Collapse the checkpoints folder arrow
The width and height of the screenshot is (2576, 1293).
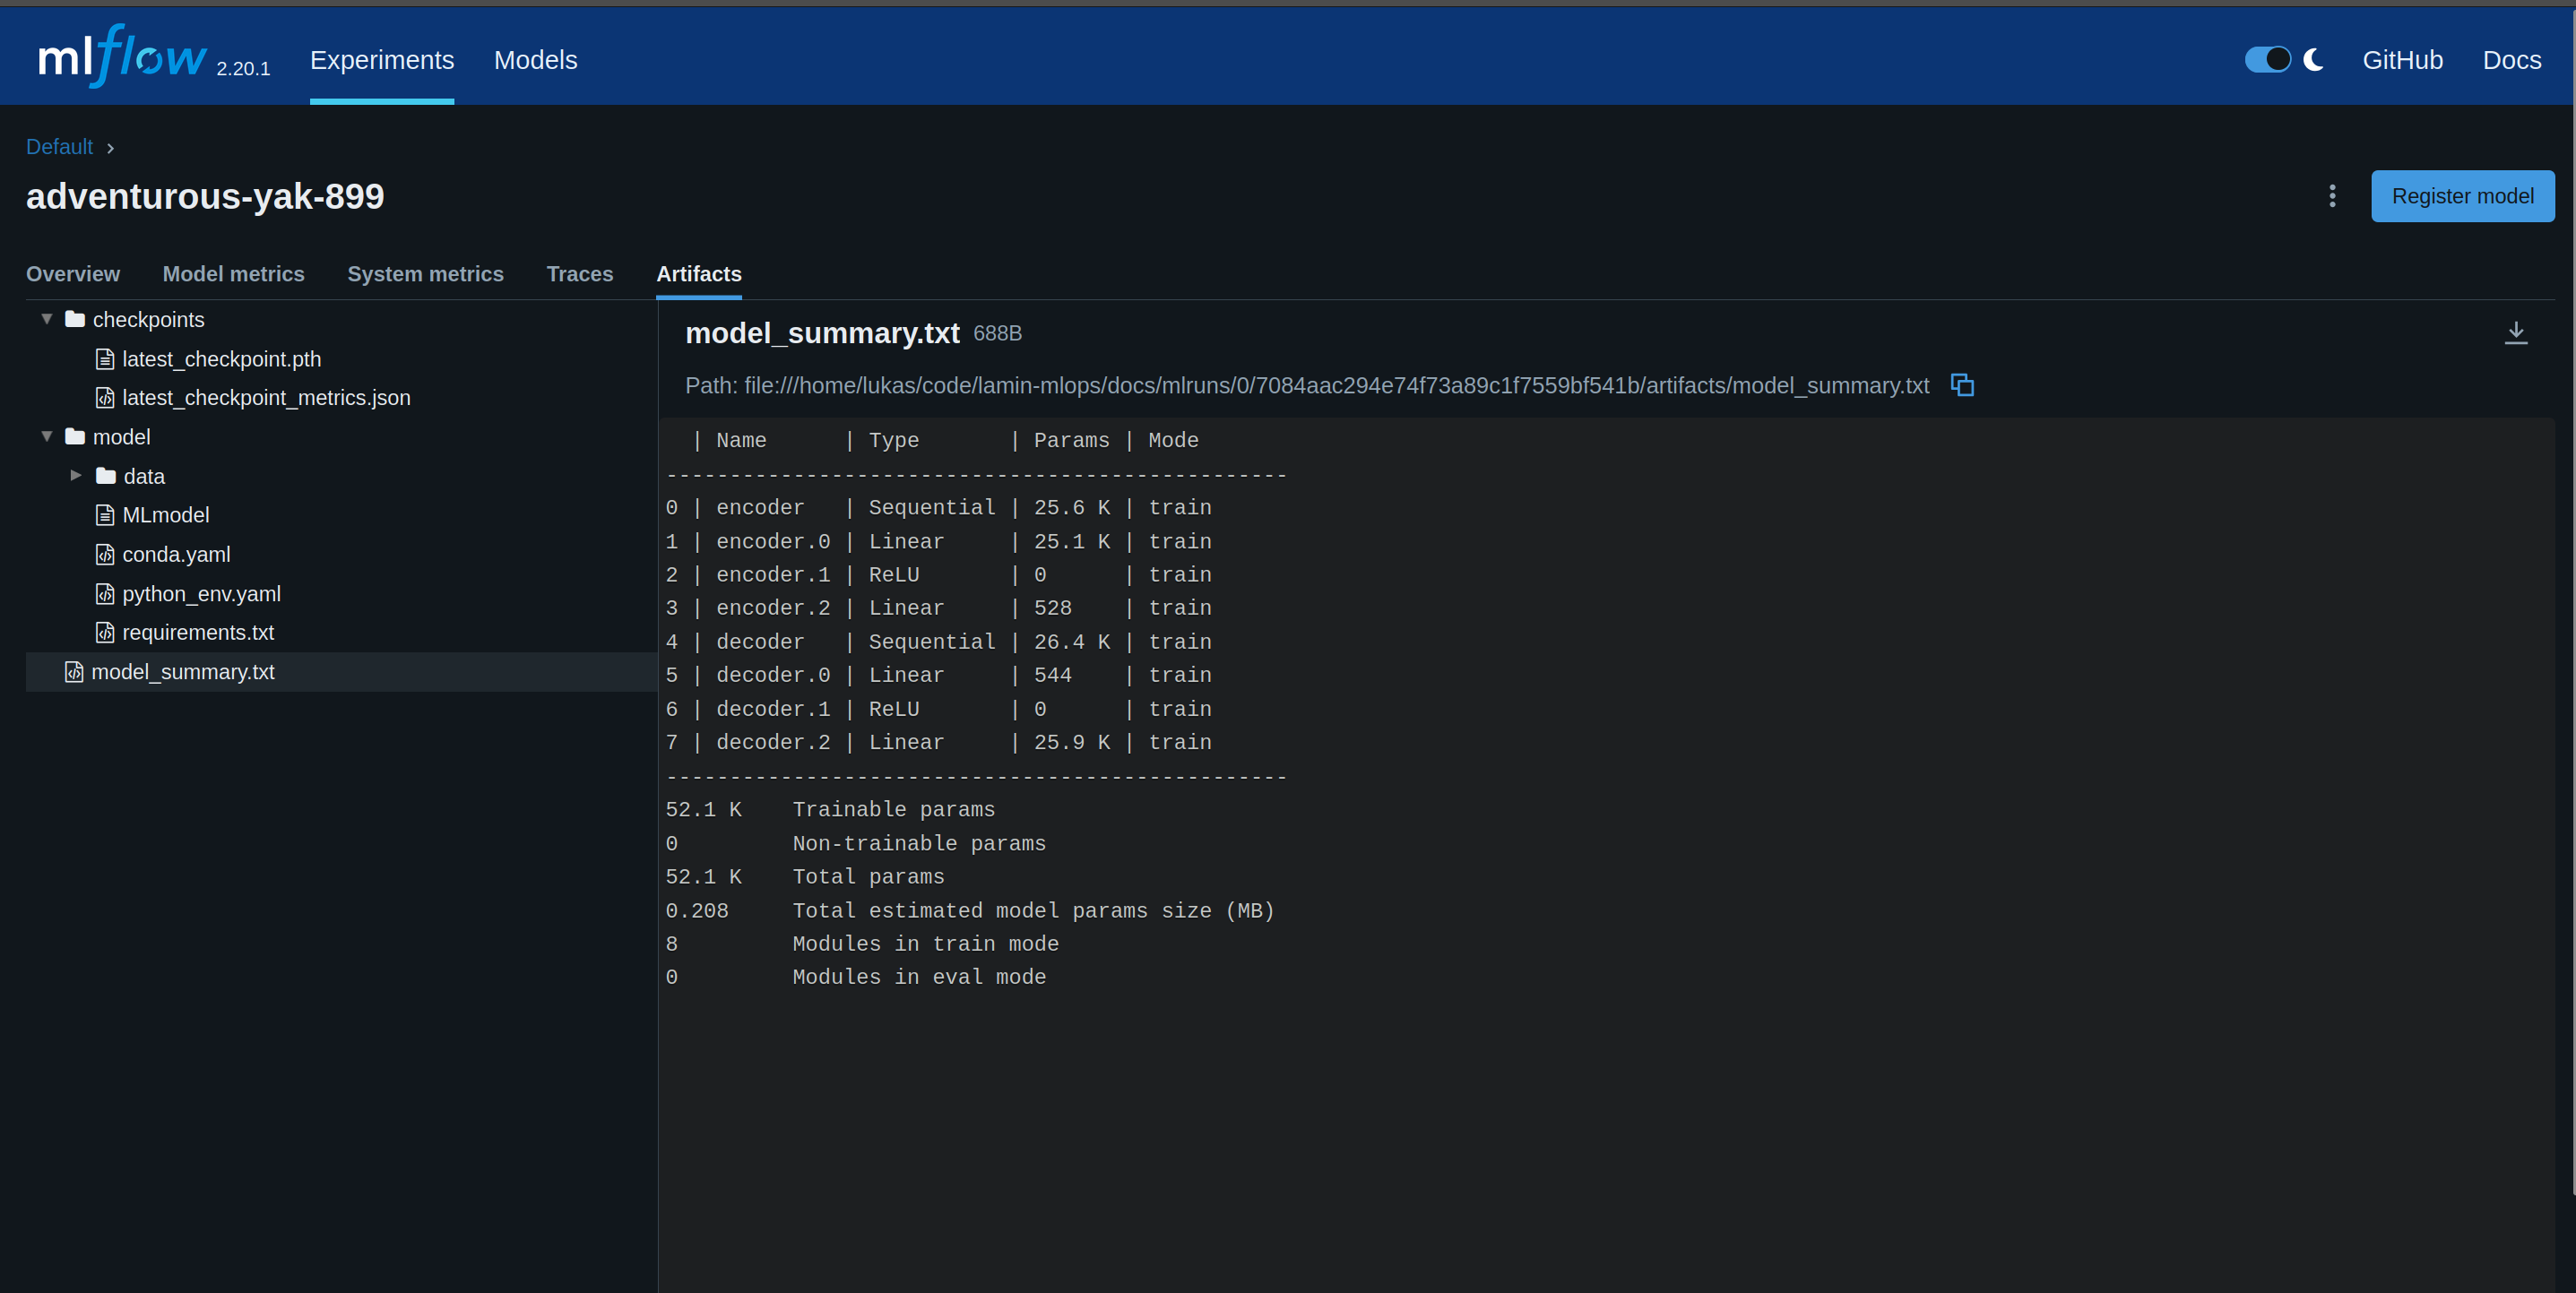point(47,319)
